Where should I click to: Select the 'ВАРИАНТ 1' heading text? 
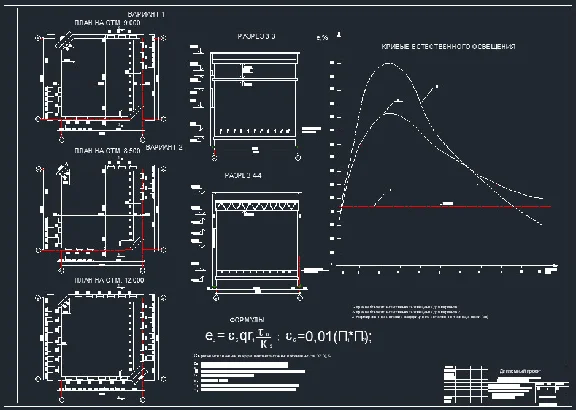(x=146, y=15)
